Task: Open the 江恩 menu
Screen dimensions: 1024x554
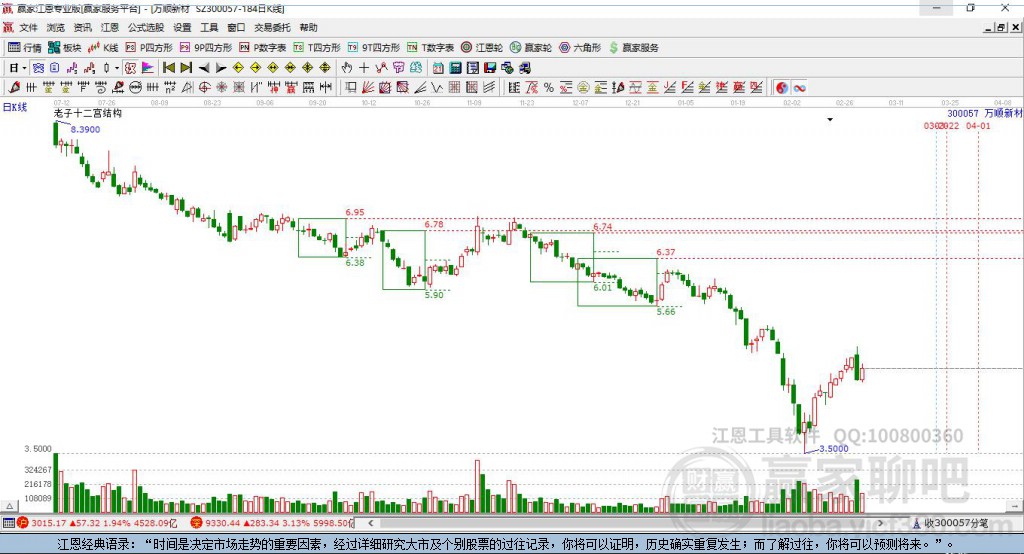Action: (x=110, y=27)
